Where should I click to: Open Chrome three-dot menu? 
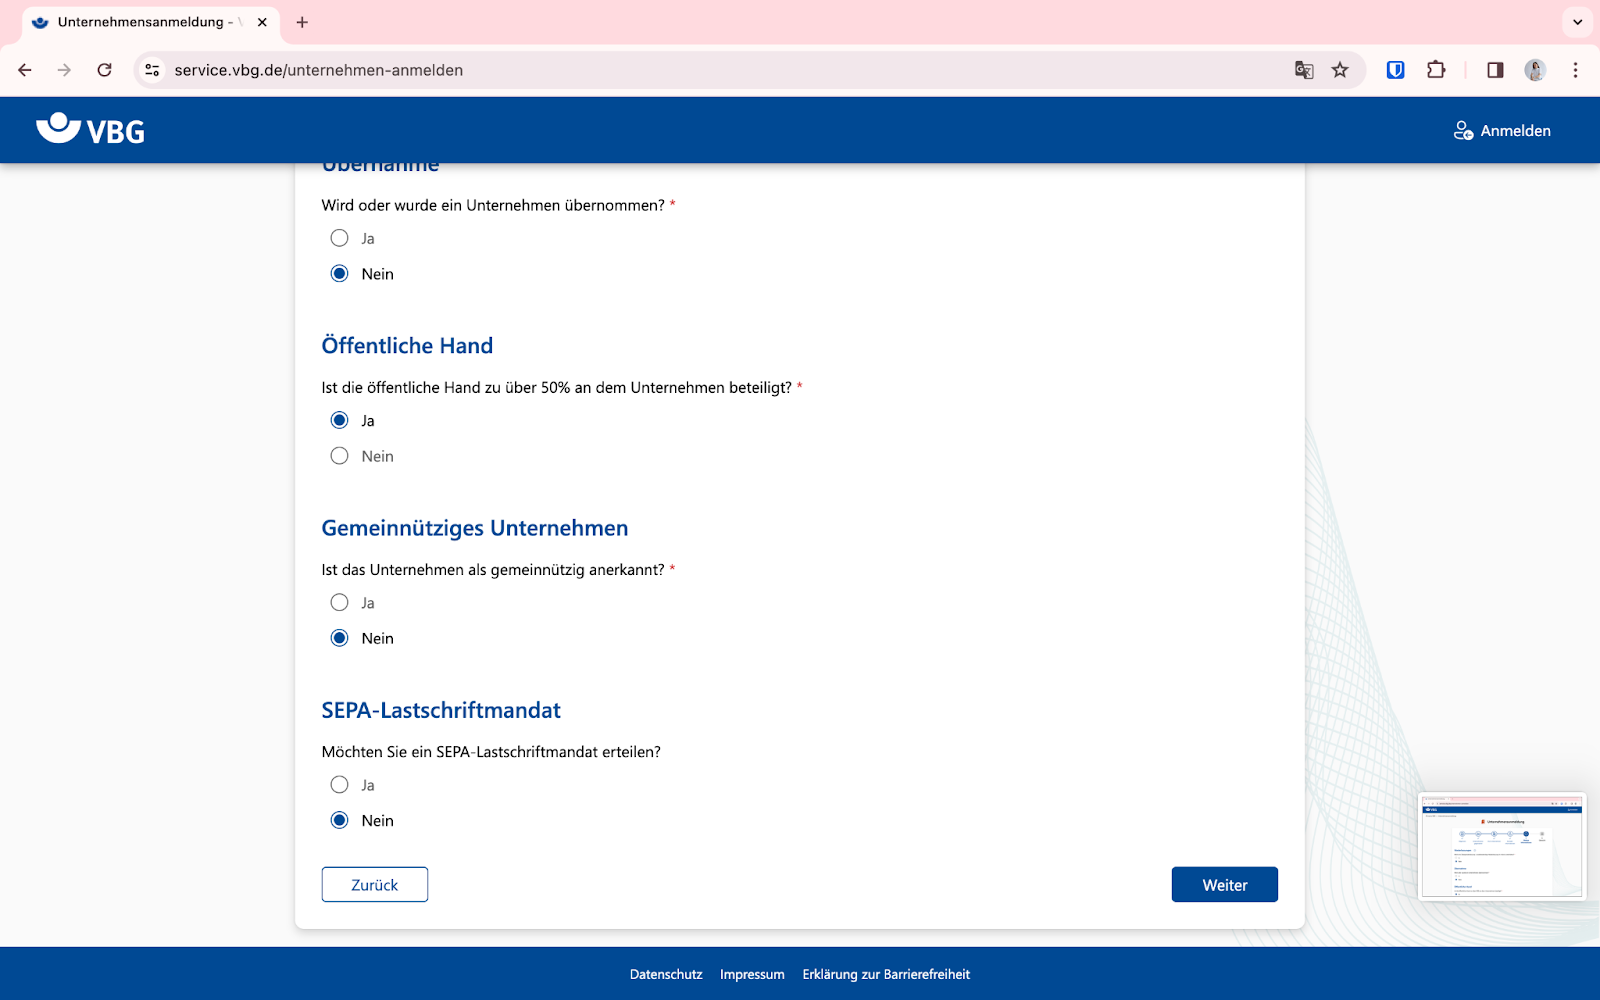[1575, 70]
